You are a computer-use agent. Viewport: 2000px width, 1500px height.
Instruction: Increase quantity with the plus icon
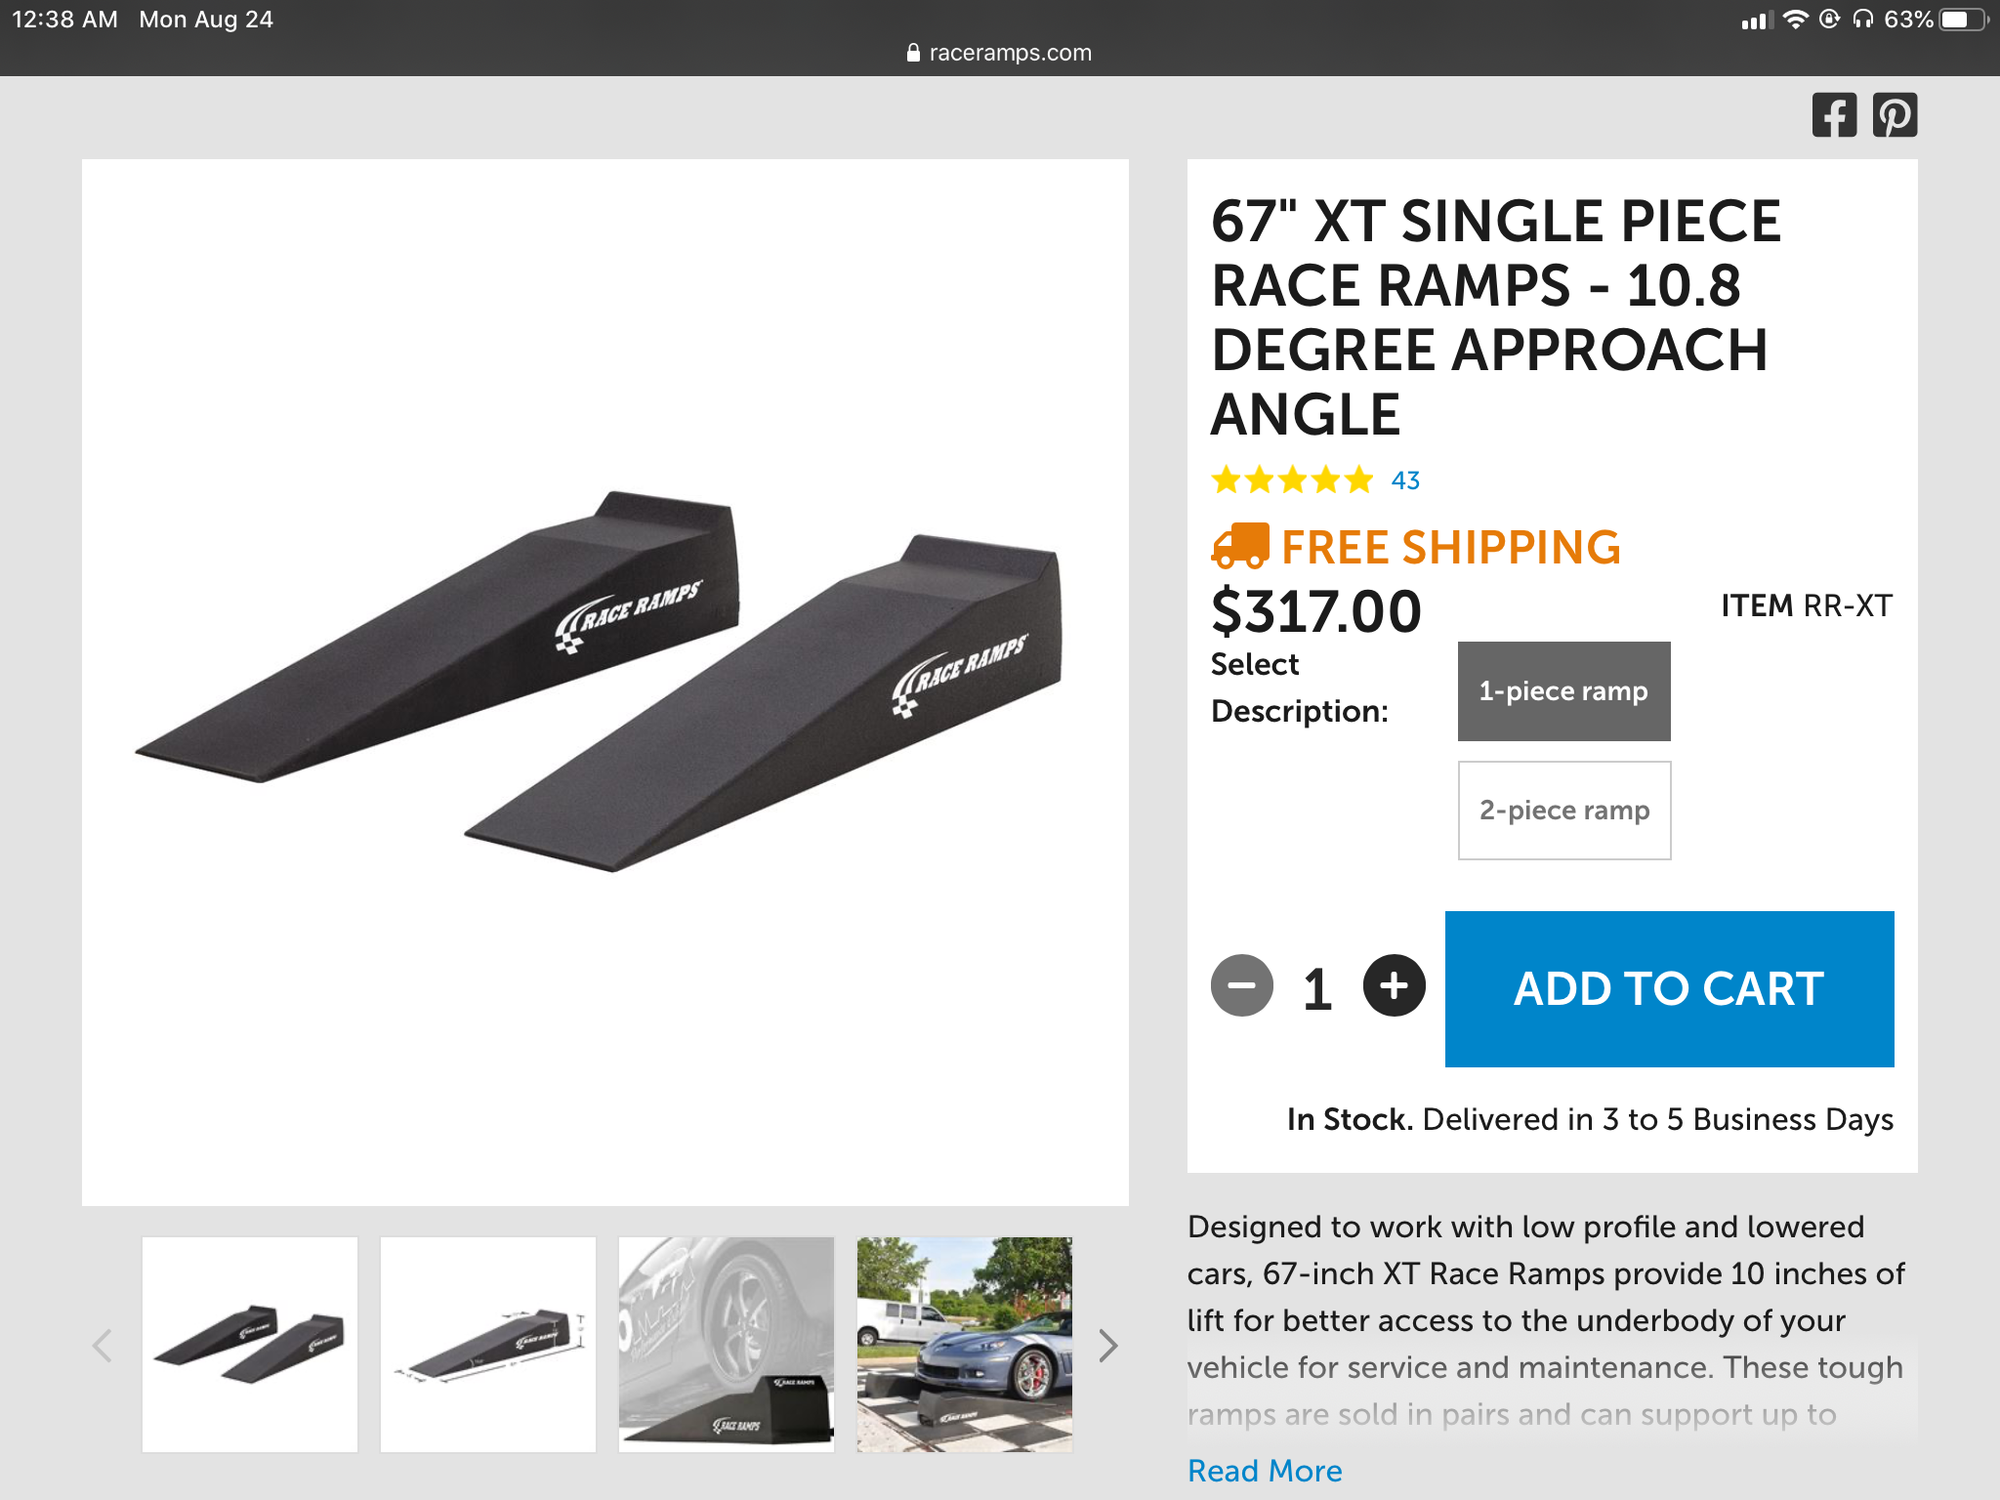[x=1394, y=987]
